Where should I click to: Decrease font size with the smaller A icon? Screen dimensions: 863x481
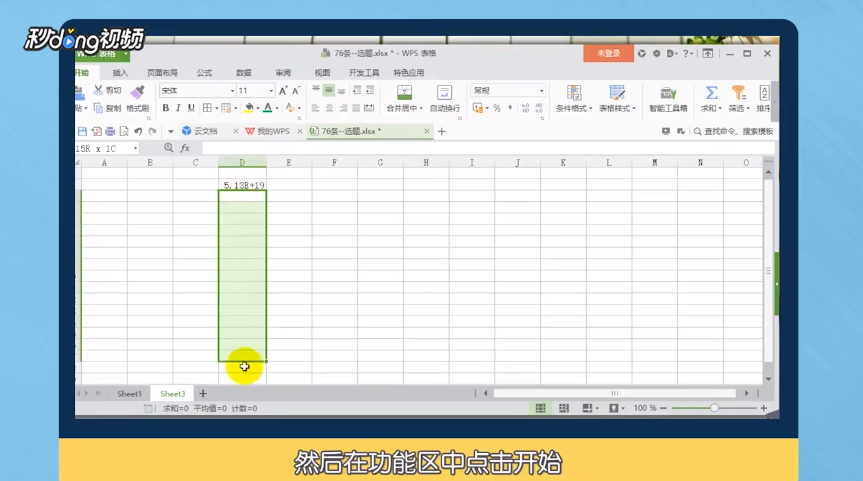(x=296, y=91)
